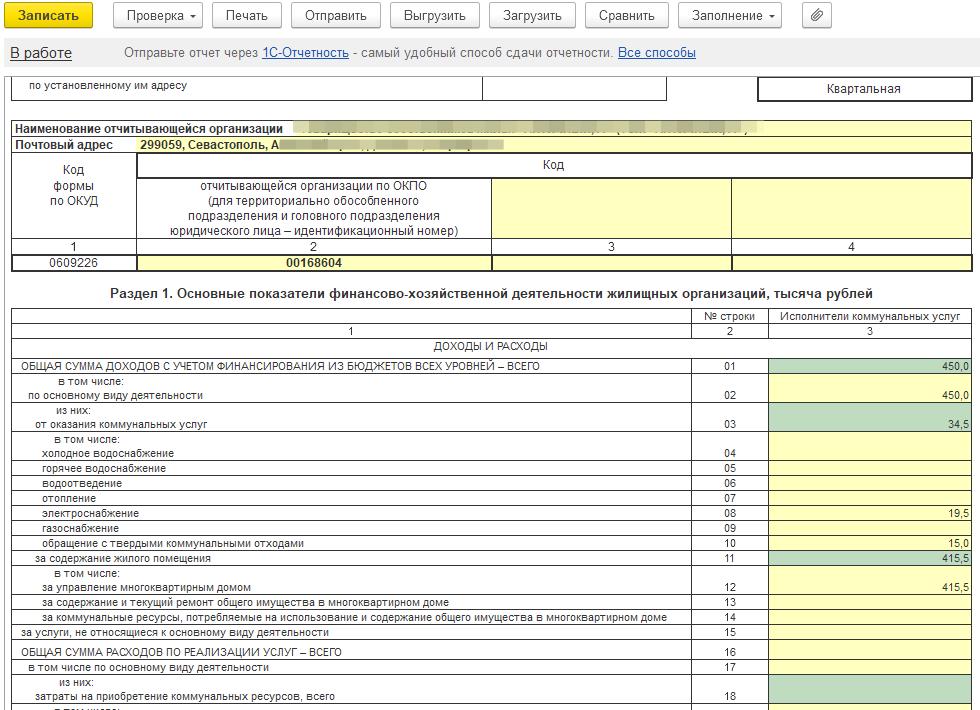Click the label электроснабжение
Screen dimensions: 980x710
tap(90, 513)
